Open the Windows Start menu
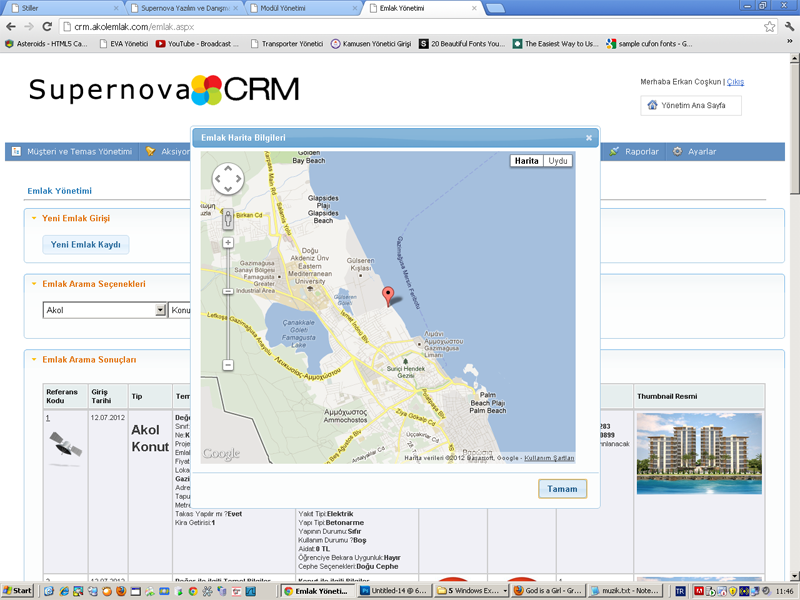The height and width of the screenshot is (600, 800). [x=17, y=591]
